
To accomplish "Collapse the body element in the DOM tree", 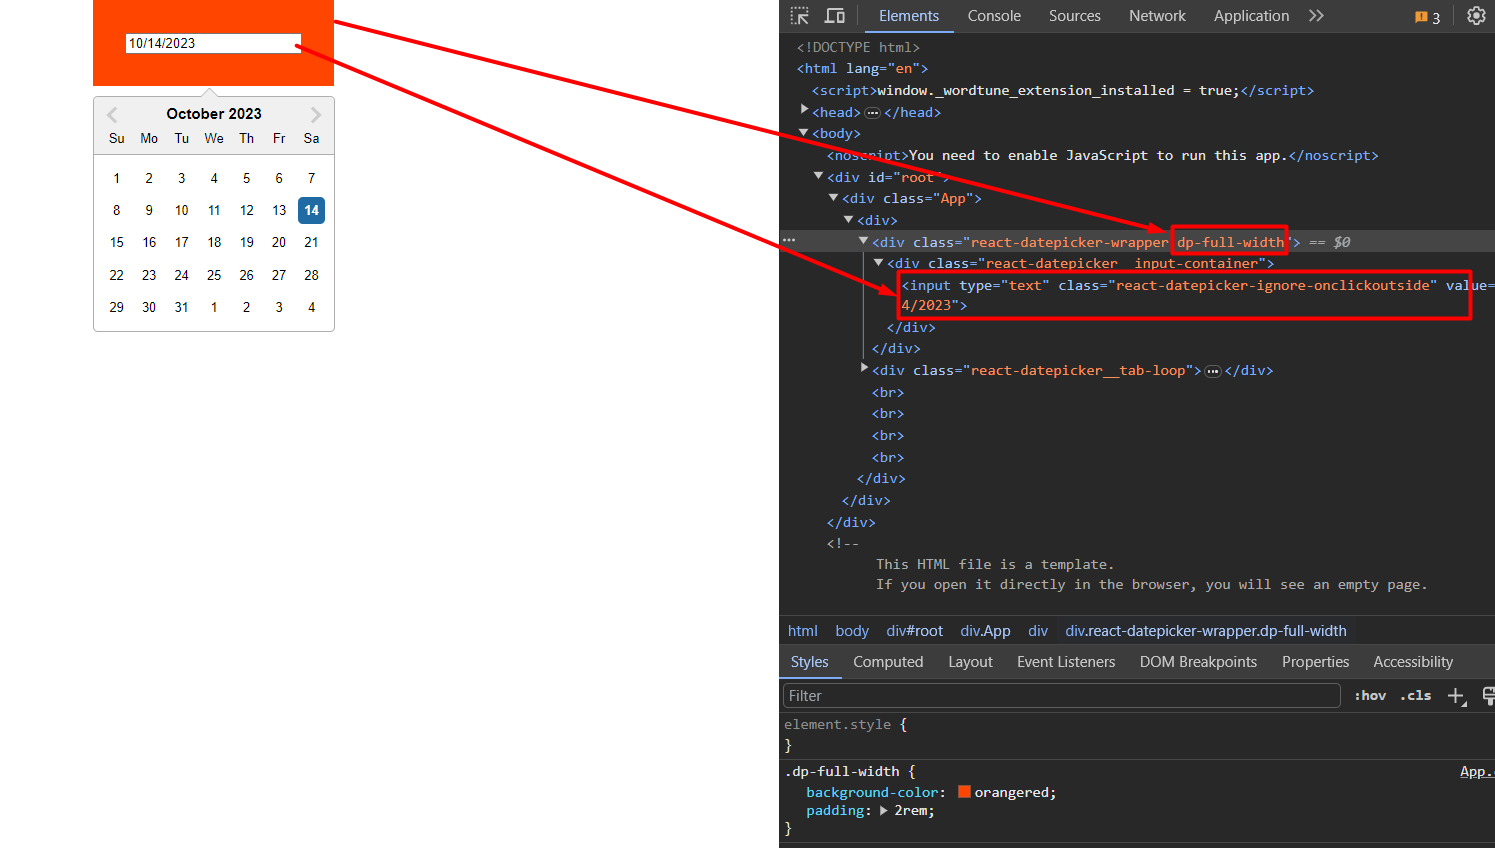I will (804, 133).
